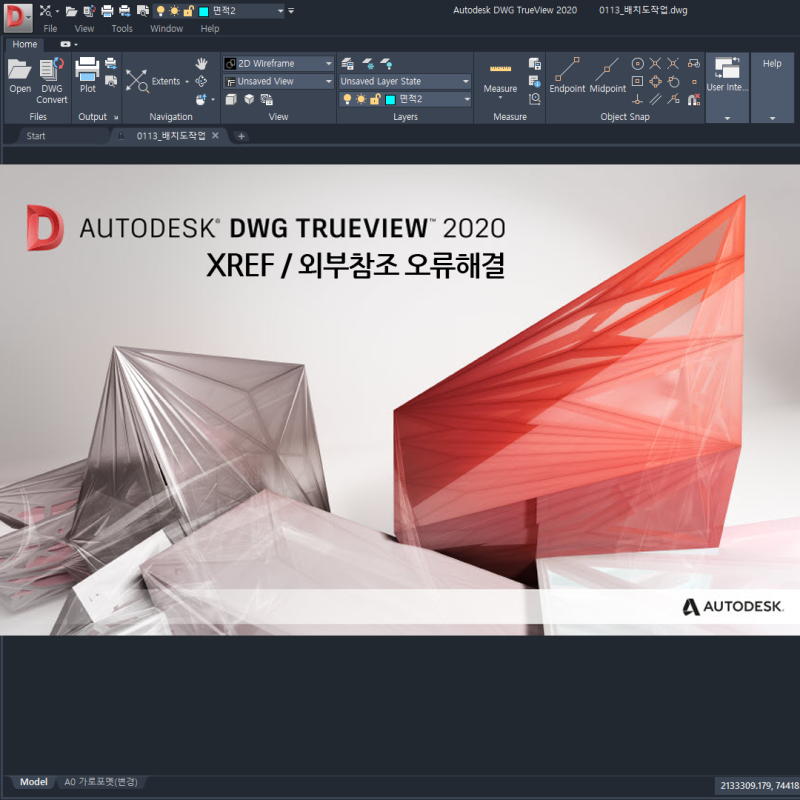Click the Open folder icon in Files panel
This screenshot has width=800, height=800.
(20, 70)
